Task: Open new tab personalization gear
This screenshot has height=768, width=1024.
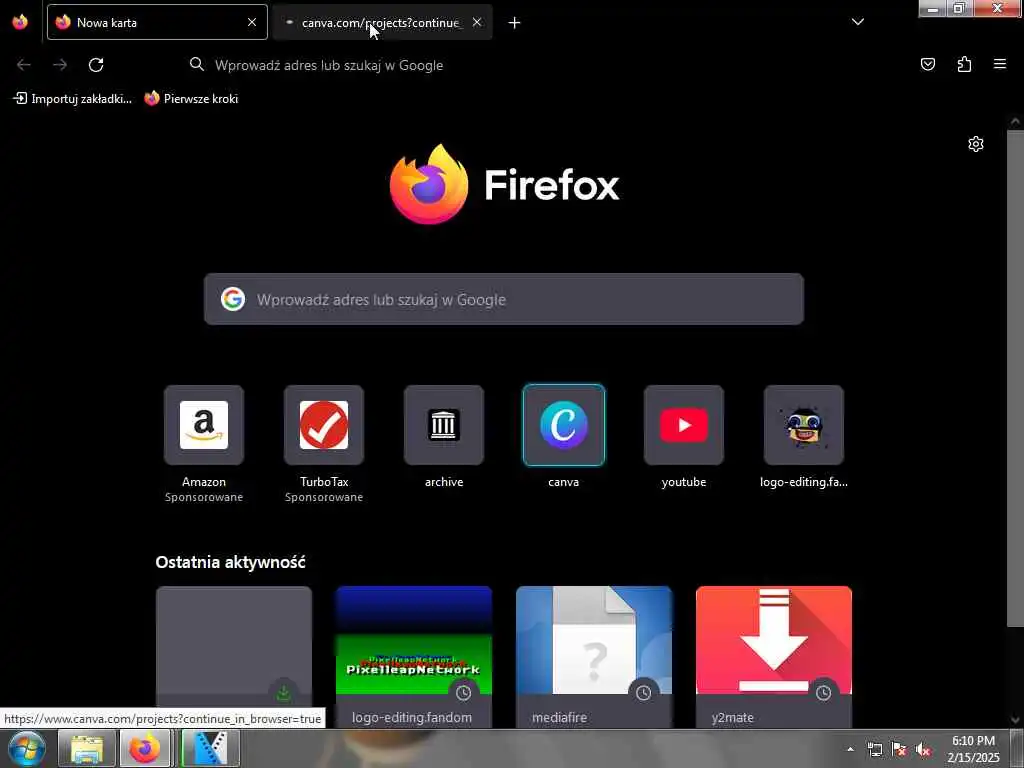Action: [x=976, y=144]
